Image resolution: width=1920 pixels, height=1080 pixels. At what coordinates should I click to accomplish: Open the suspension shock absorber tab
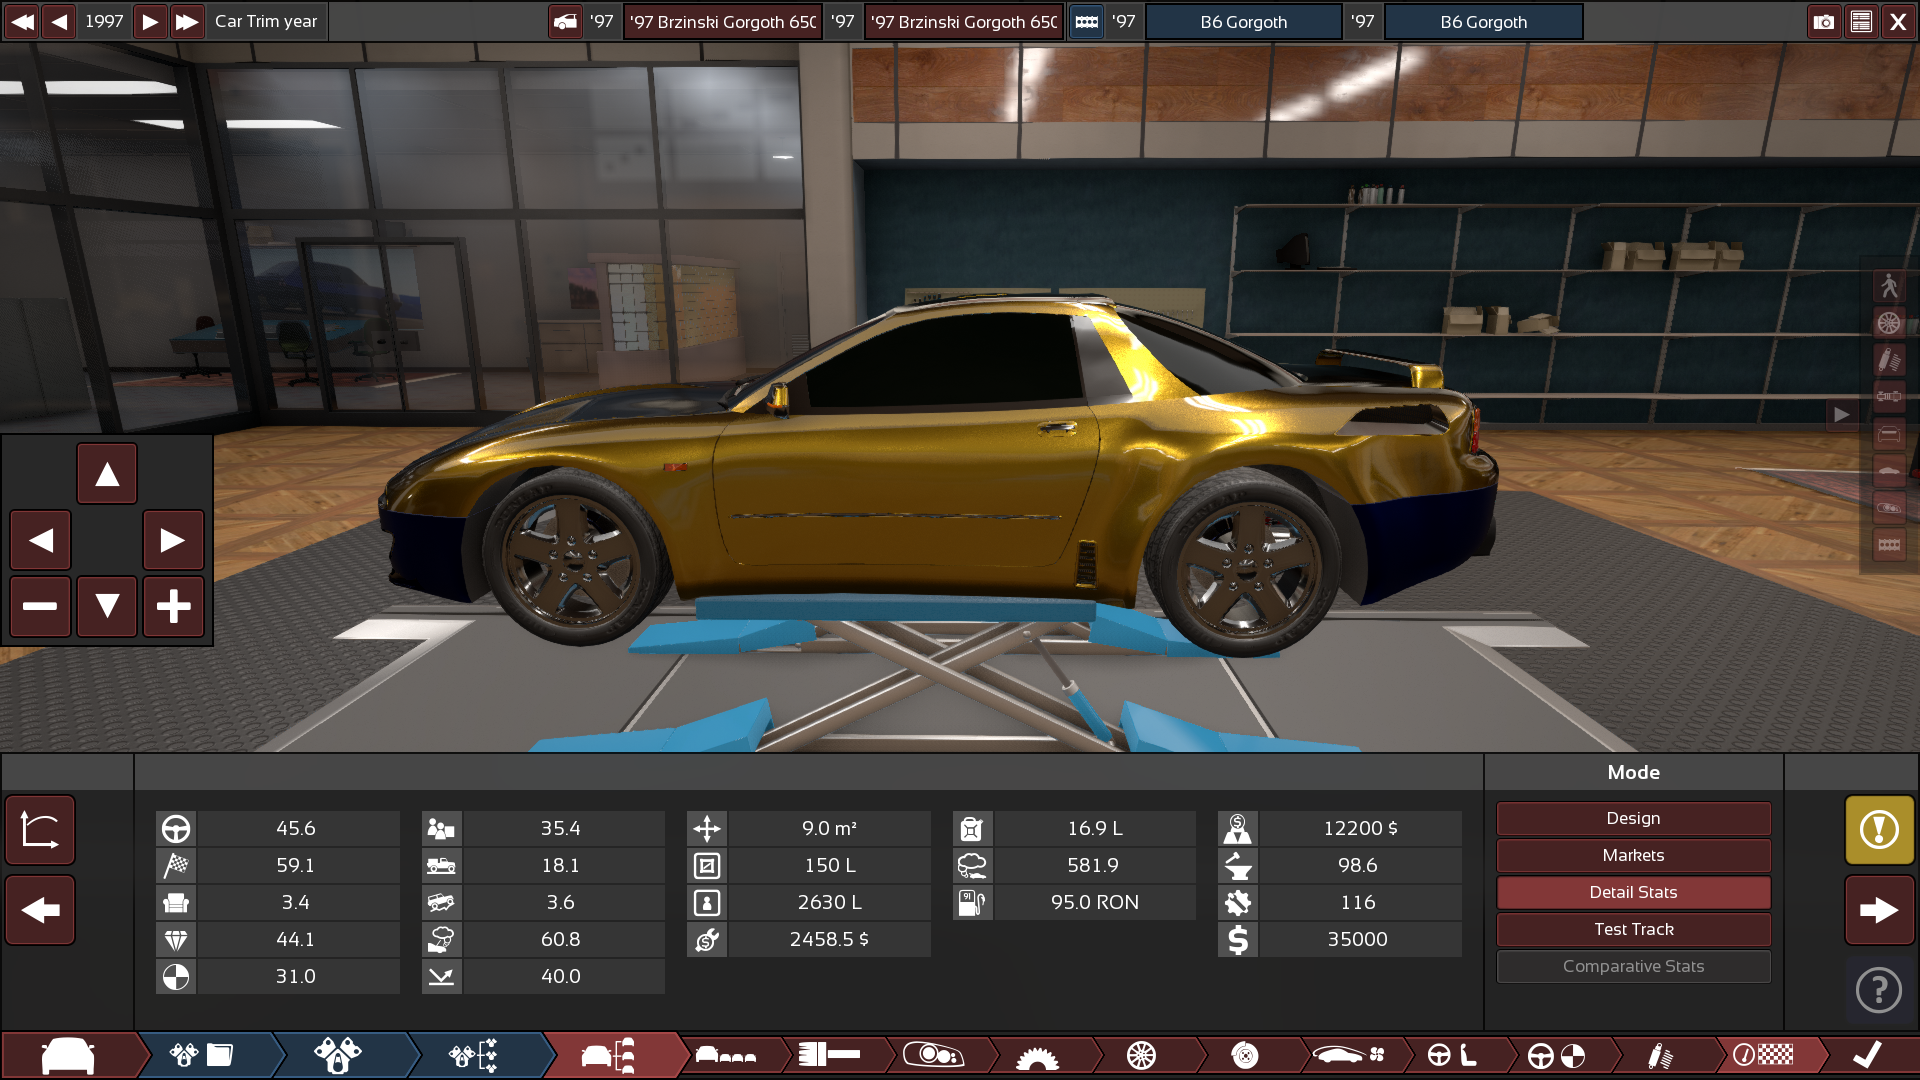[x=1660, y=1055]
